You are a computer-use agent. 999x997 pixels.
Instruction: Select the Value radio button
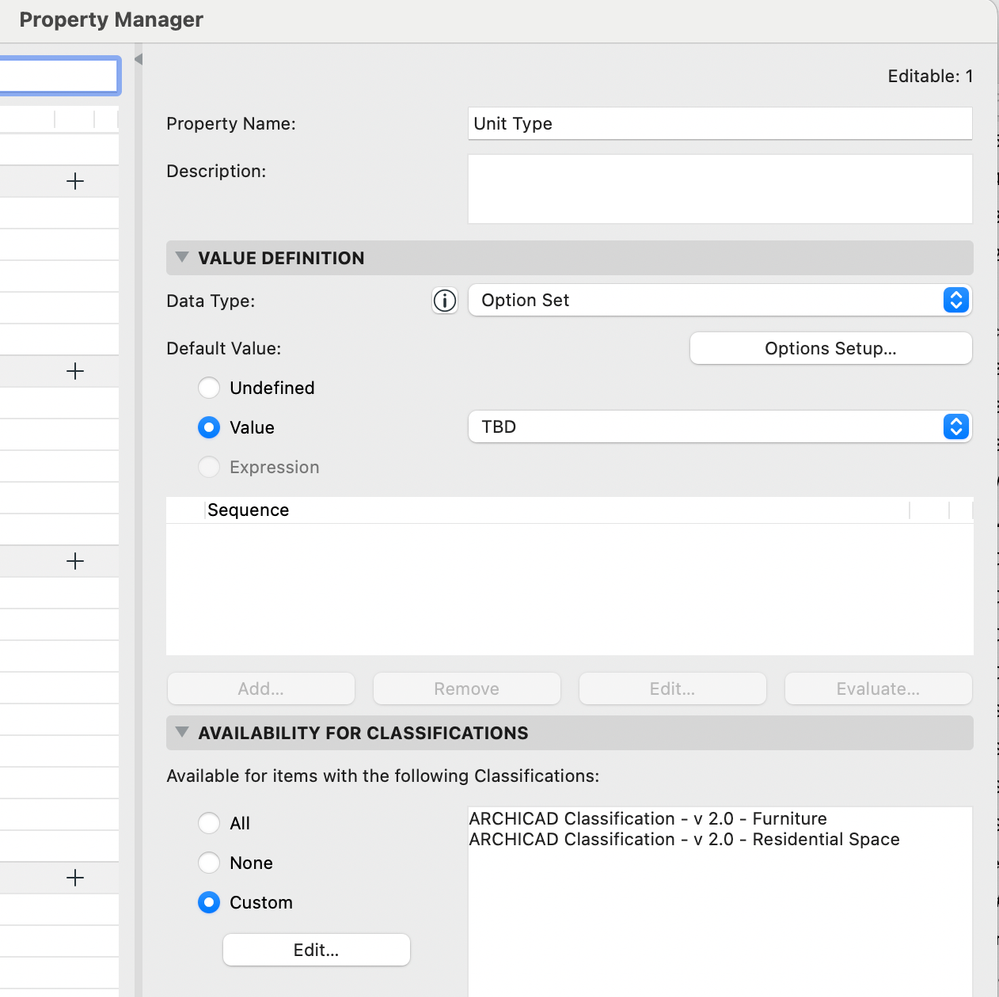click(x=209, y=428)
